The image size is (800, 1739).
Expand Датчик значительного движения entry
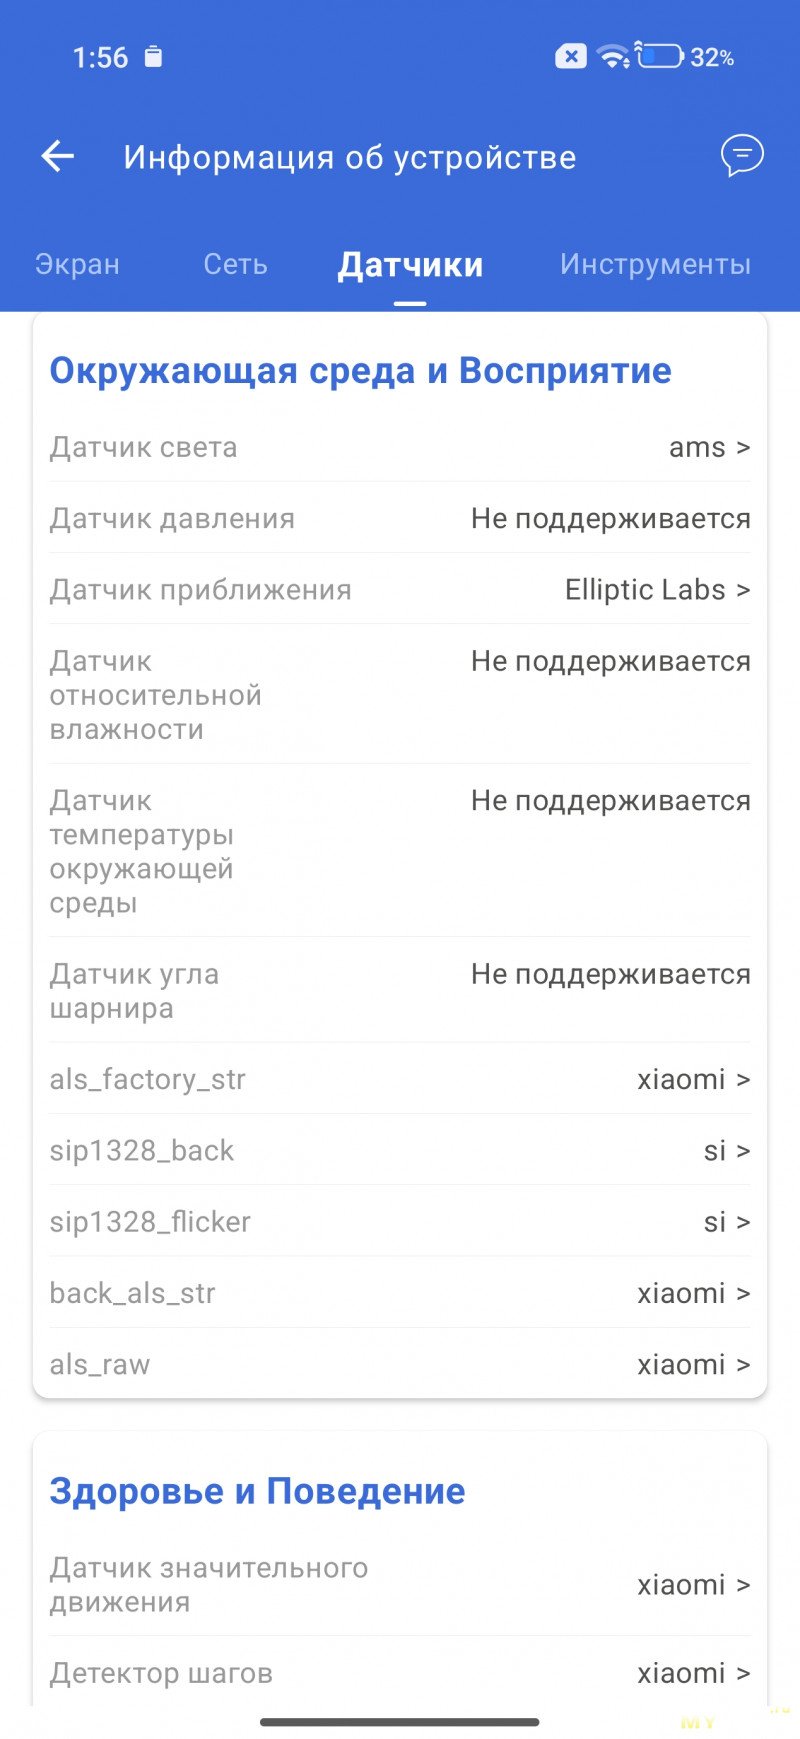pyautogui.click(x=693, y=1585)
